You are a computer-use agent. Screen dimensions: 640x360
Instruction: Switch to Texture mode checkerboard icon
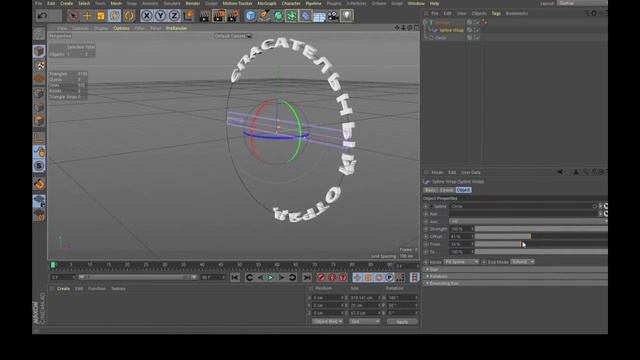coord(39,65)
